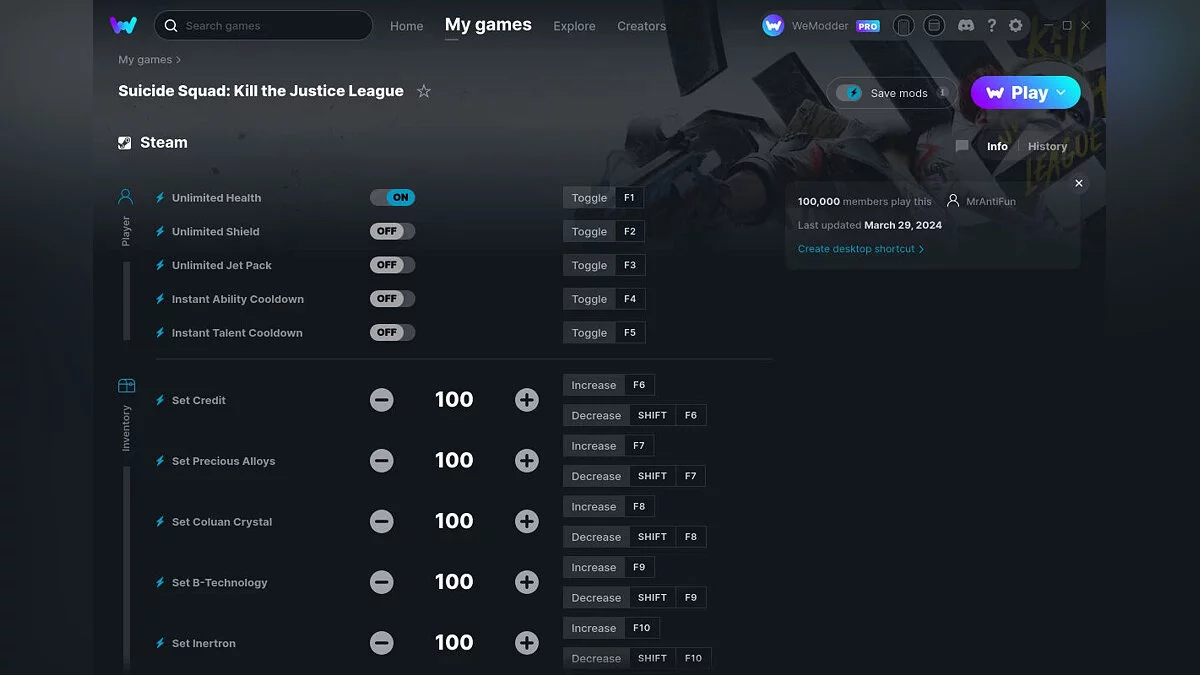
Task: Decrease Set Credit with minus icon
Action: (381, 400)
